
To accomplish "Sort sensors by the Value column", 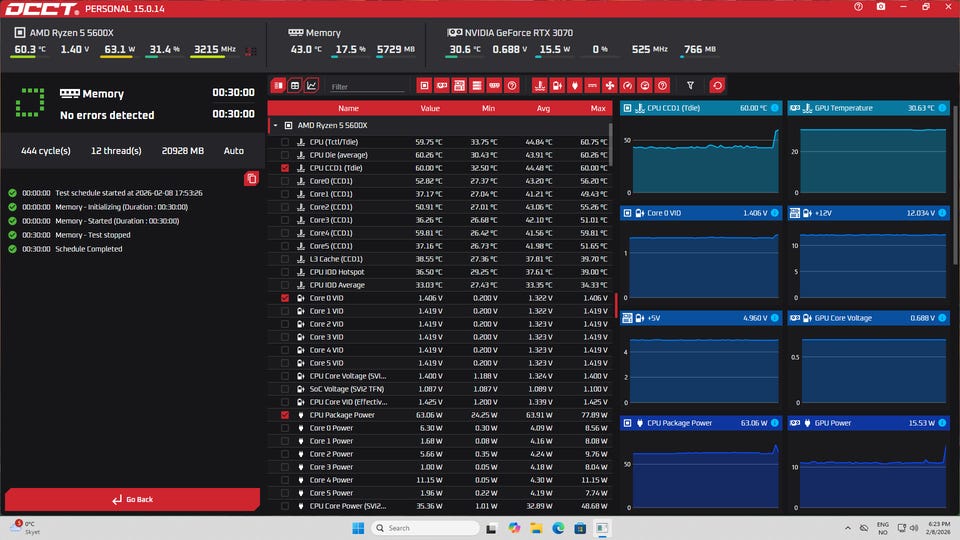I will (x=430, y=108).
